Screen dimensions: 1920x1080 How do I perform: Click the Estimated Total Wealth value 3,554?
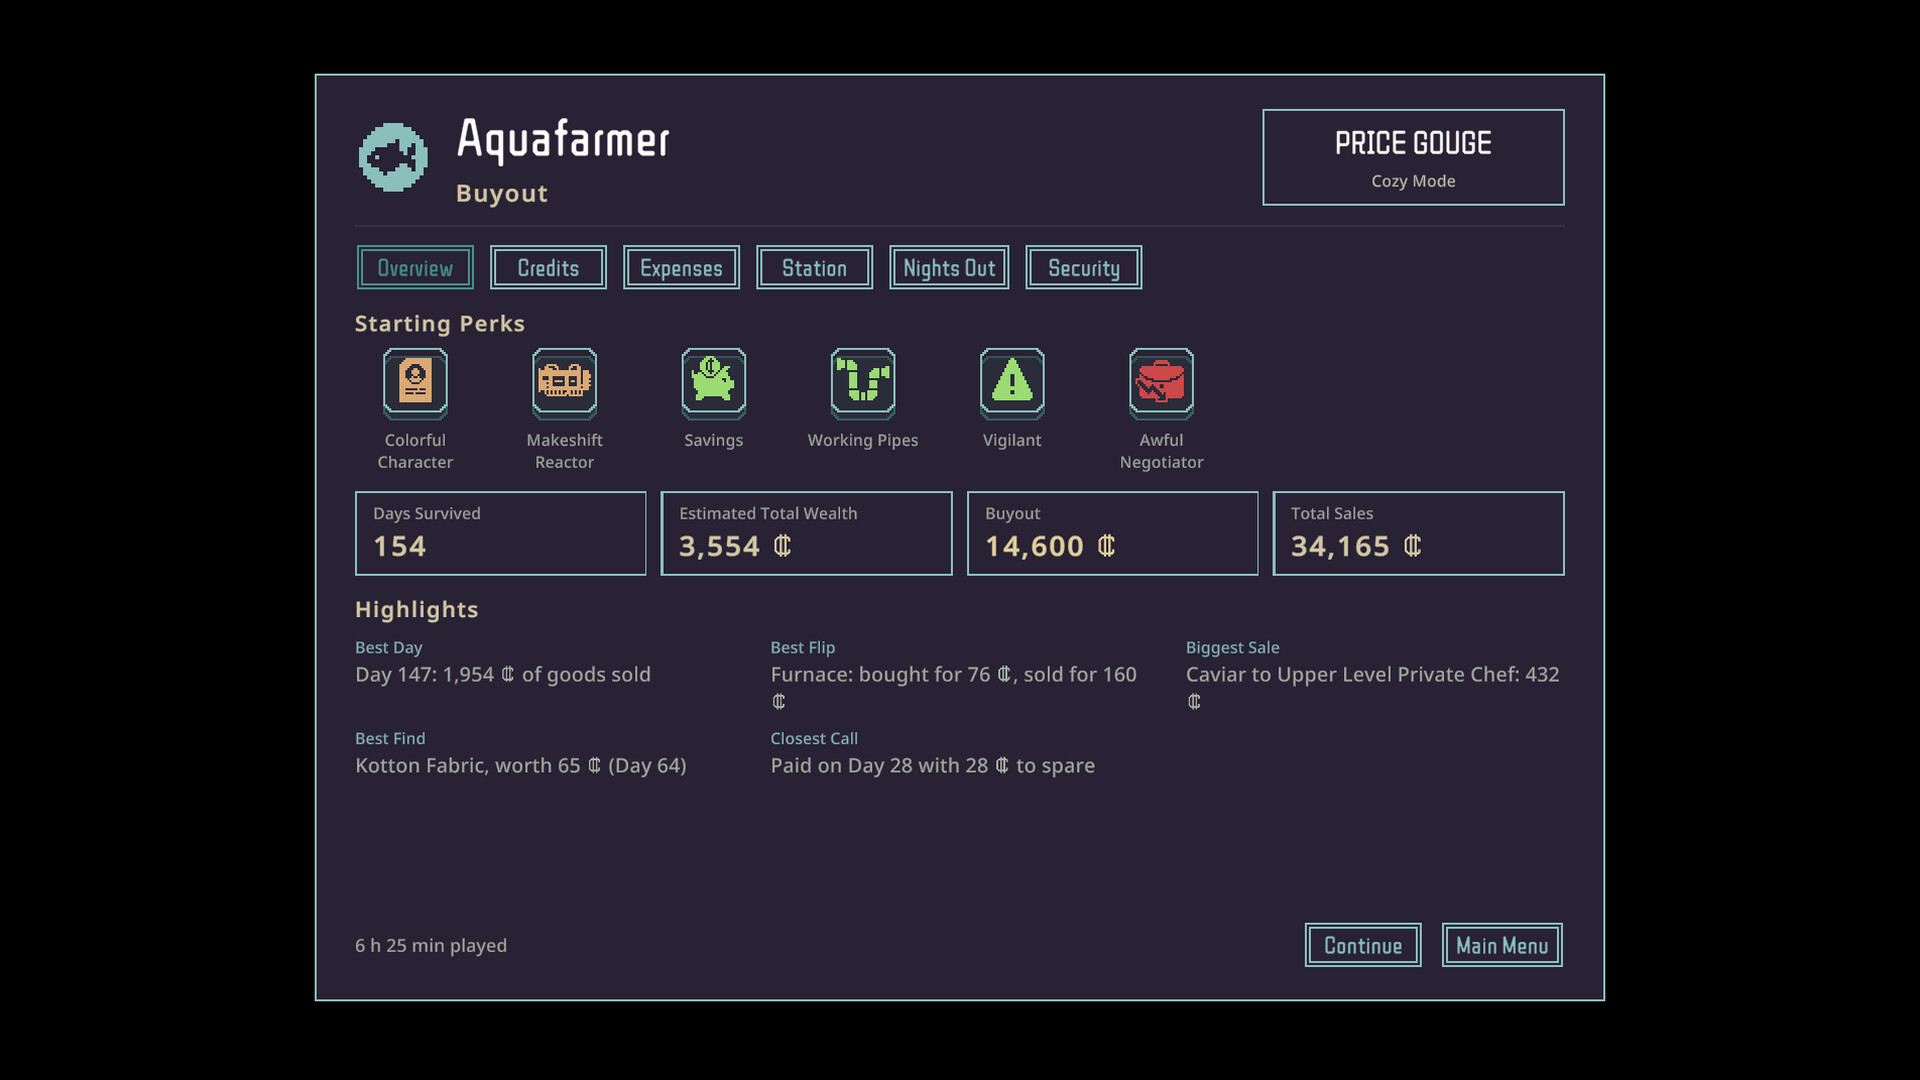pos(735,547)
